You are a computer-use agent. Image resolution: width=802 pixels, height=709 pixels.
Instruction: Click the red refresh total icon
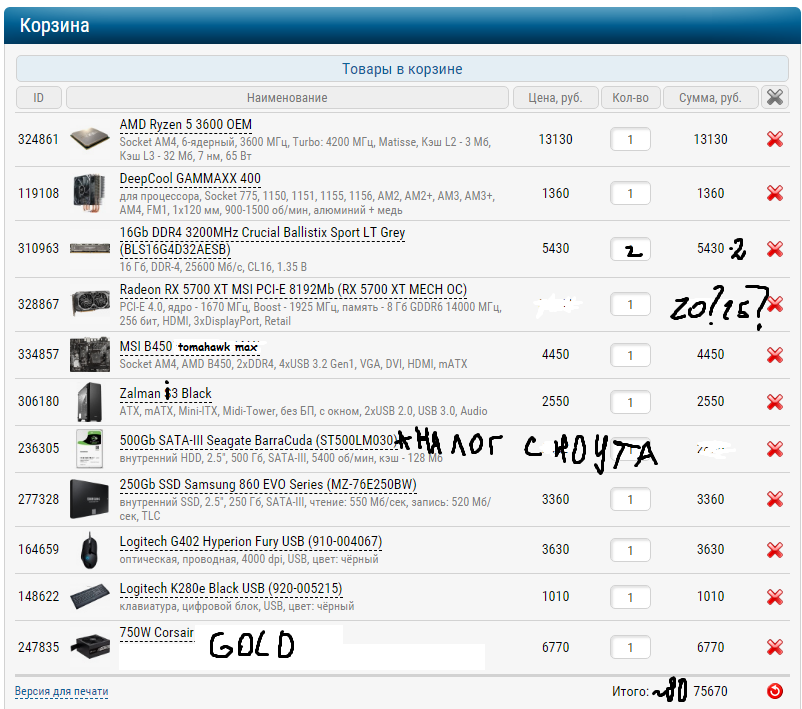(775, 691)
